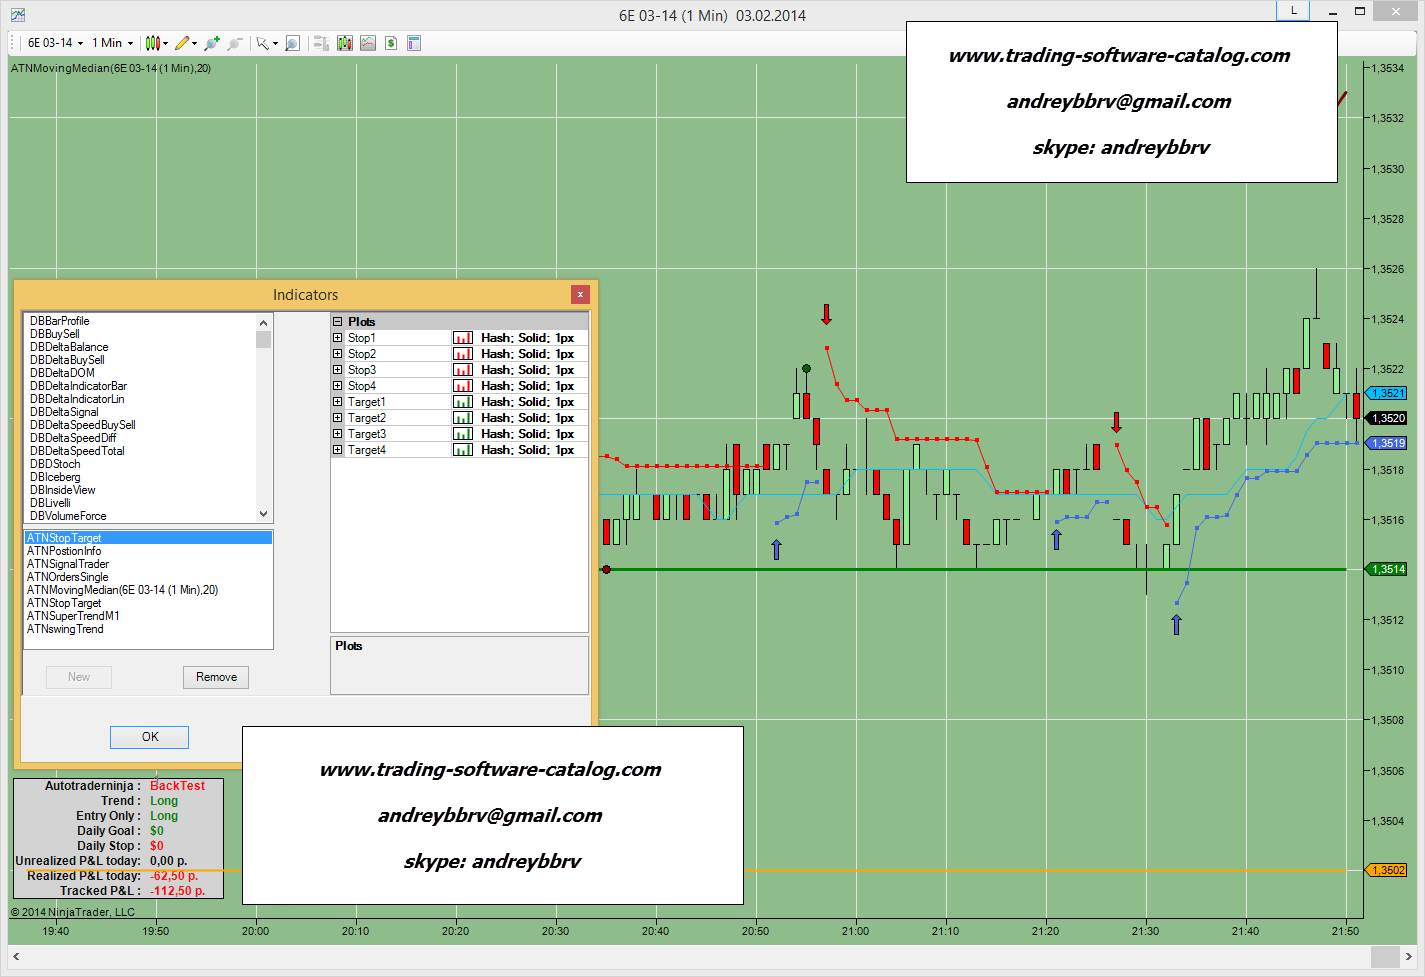Toggle the green dollar Chart Trader icon
This screenshot has height=977, width=1425.
(391, 43)
